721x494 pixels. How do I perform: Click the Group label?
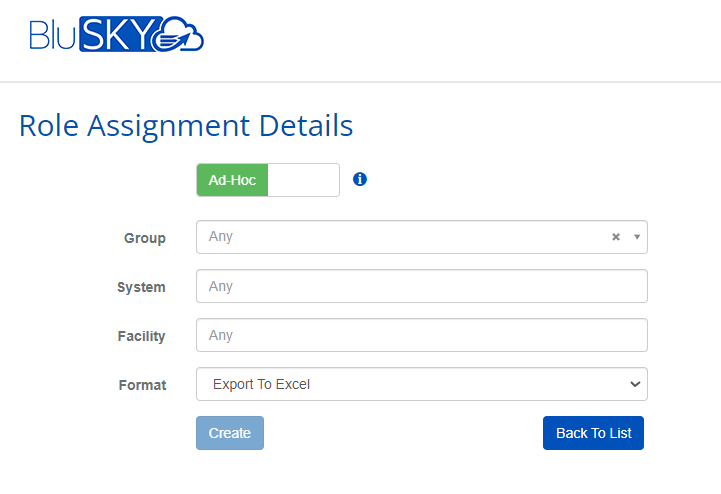[145, 238]
